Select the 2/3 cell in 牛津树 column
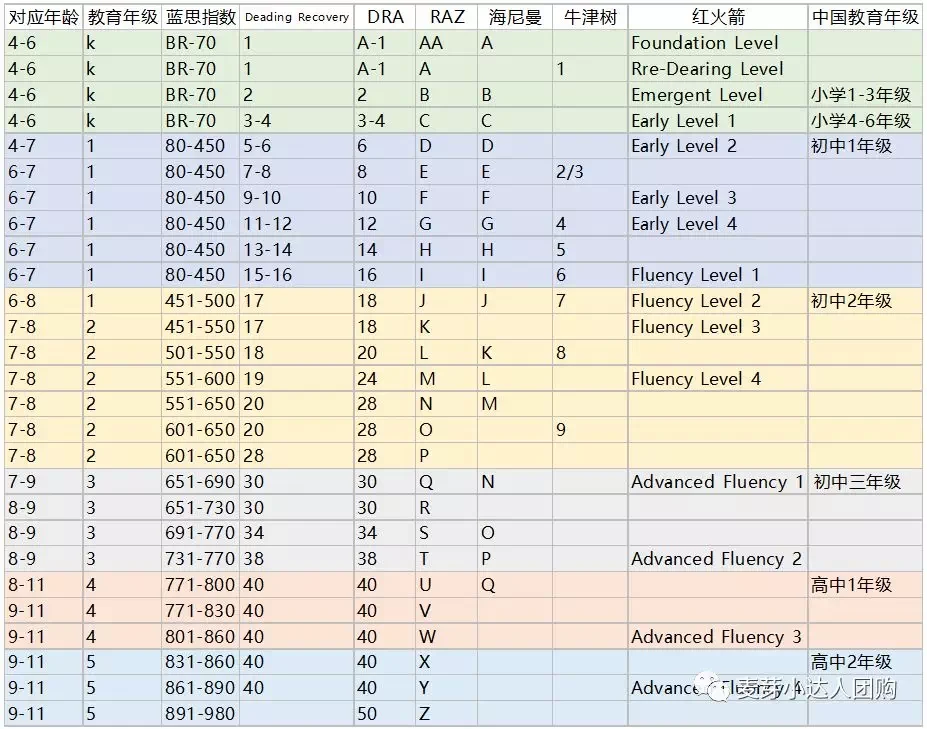This screenshot has height=729, width=927. pos(590,172)
